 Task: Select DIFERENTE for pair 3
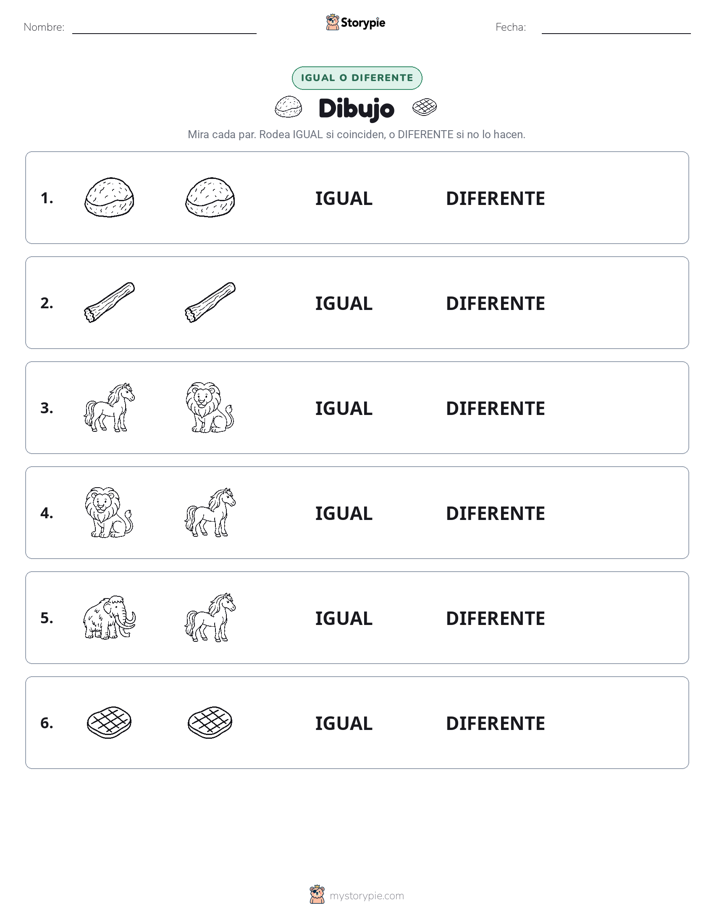[x=495, y=408]
